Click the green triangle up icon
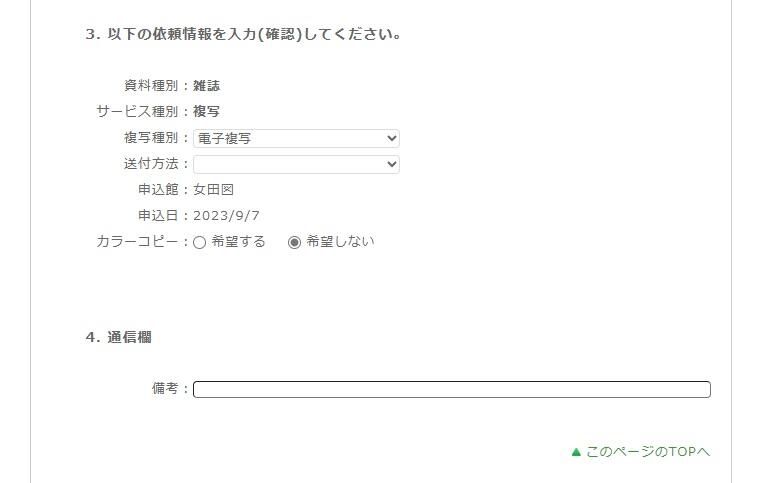760x483 pixels. [x=576, y=452]
